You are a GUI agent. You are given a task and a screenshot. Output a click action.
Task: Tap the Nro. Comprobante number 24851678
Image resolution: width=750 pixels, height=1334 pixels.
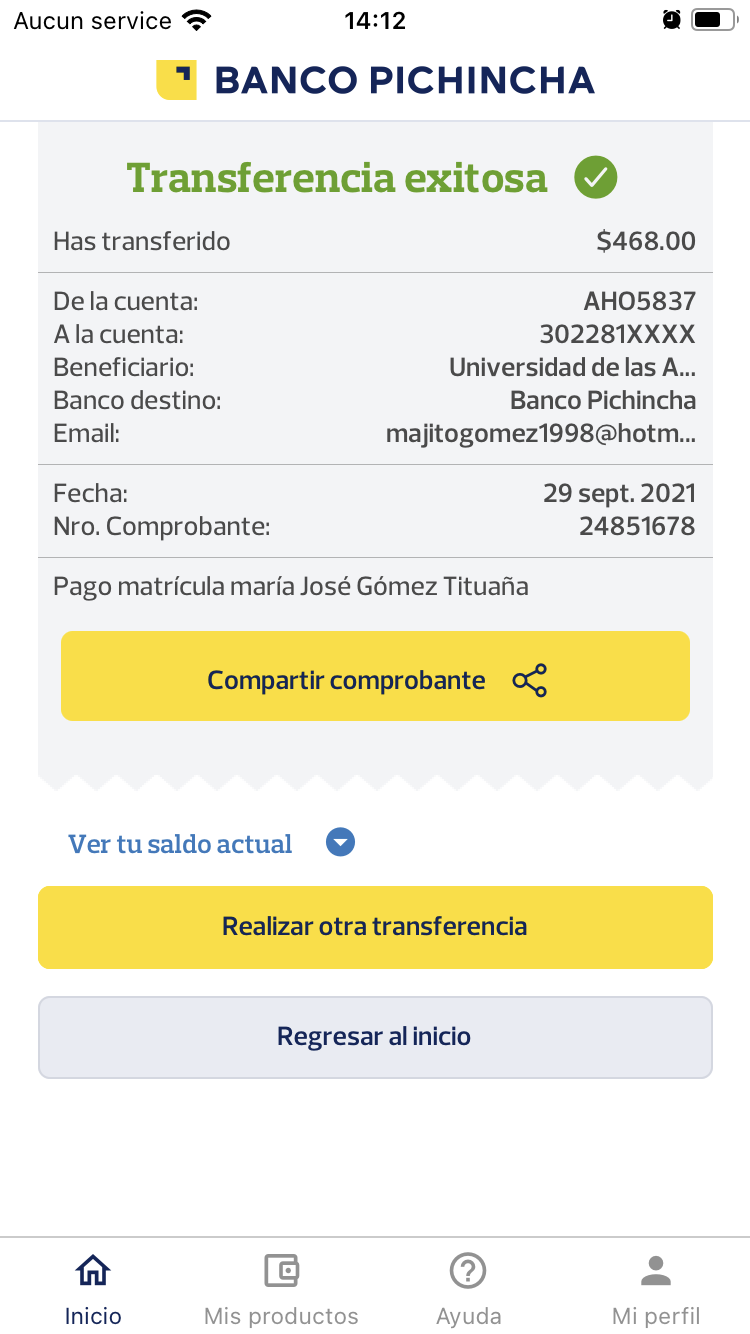coord(636,526)
